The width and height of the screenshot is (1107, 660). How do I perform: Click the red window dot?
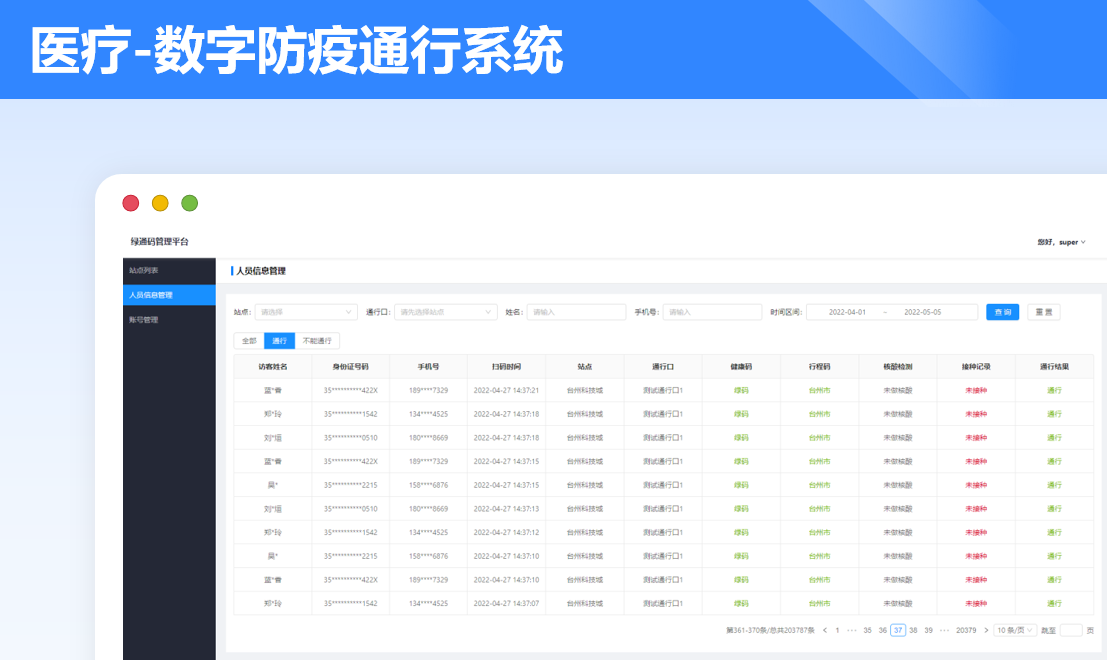(131, 203)
